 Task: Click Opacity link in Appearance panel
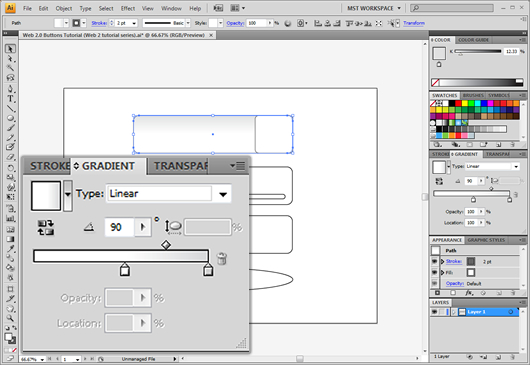455,283
